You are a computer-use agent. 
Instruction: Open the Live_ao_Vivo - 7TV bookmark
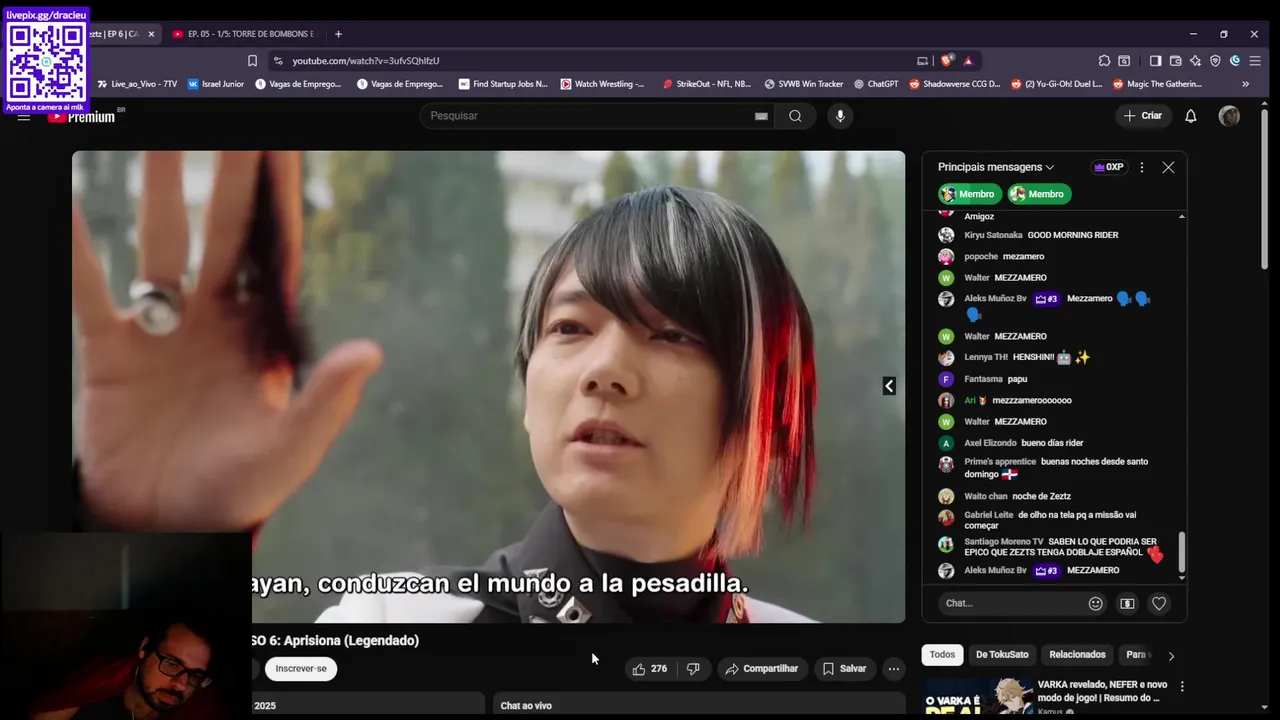coord(136,84)
